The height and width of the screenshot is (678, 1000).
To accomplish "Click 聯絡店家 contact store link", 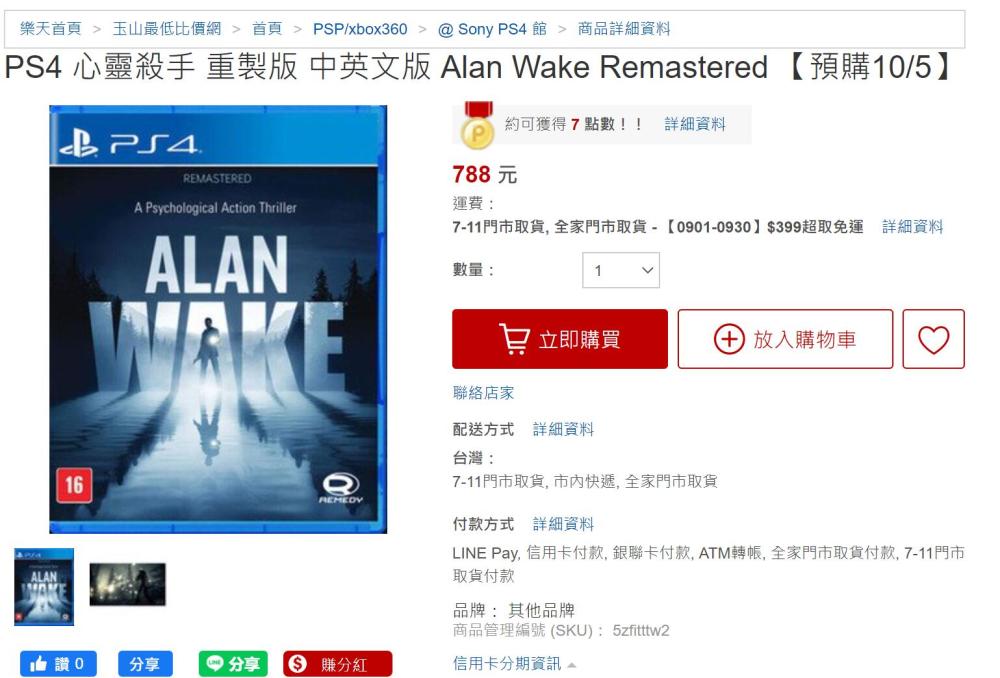I will tap(483, 393).
